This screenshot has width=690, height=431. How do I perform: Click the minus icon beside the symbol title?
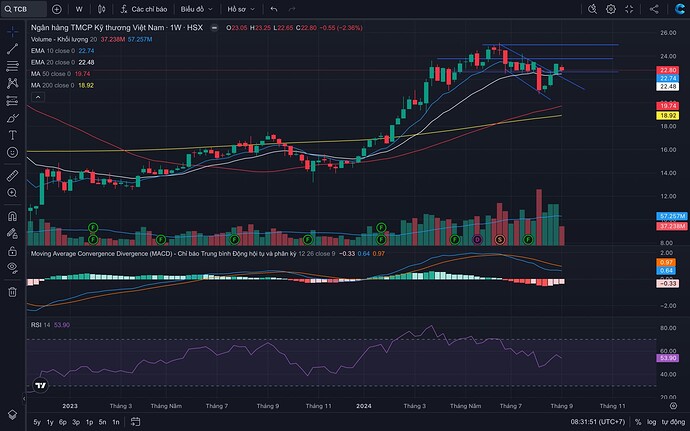click(x=214, y=28)
